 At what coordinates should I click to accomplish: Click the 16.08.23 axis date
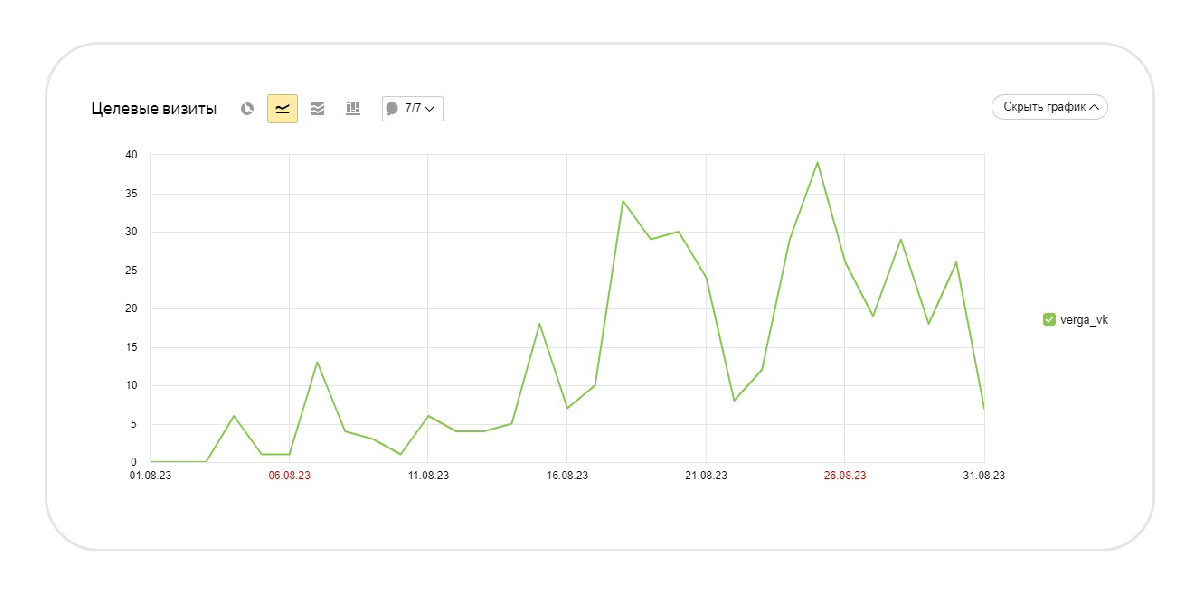point(566,475)
